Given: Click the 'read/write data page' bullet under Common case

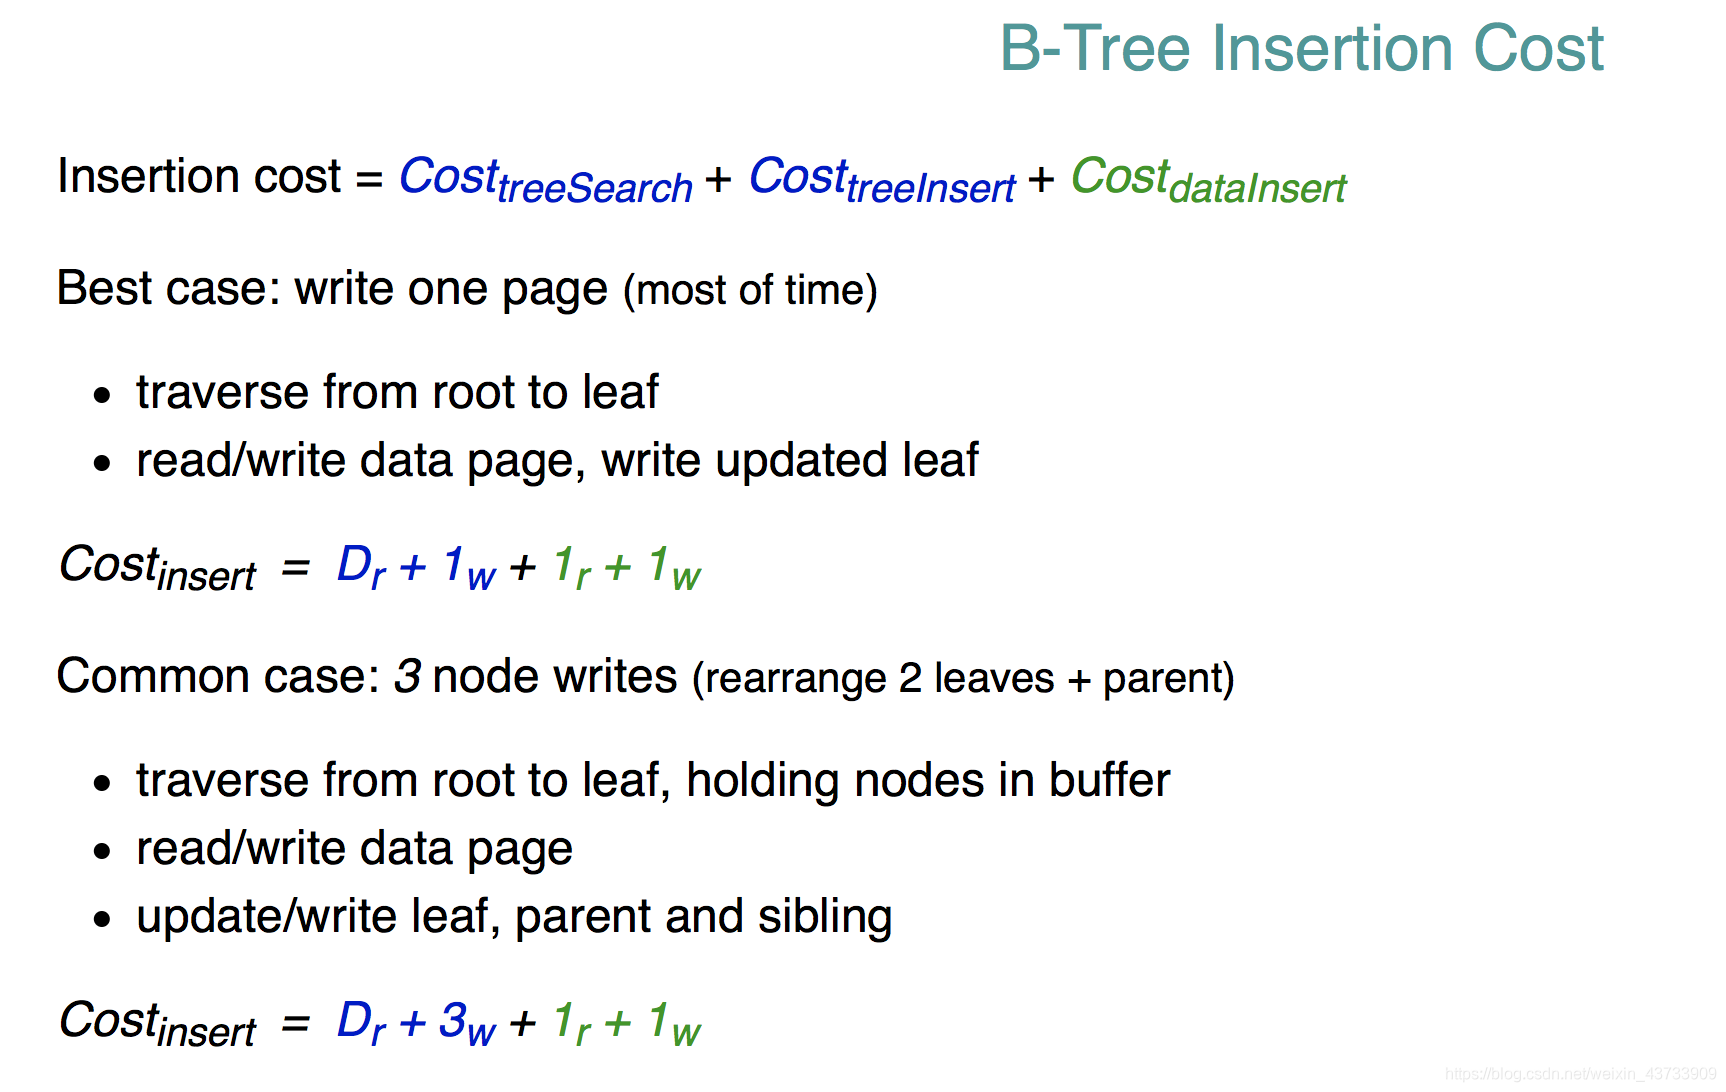Looking at the screenshot, I should (354, 849).
